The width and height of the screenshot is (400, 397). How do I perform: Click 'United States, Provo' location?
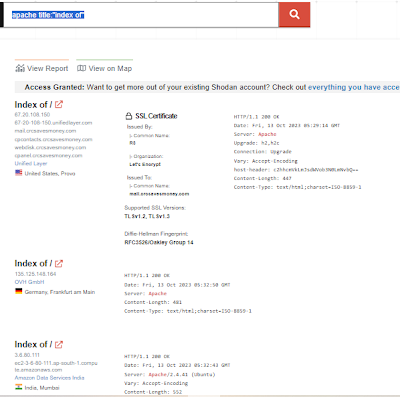[50, 173]
